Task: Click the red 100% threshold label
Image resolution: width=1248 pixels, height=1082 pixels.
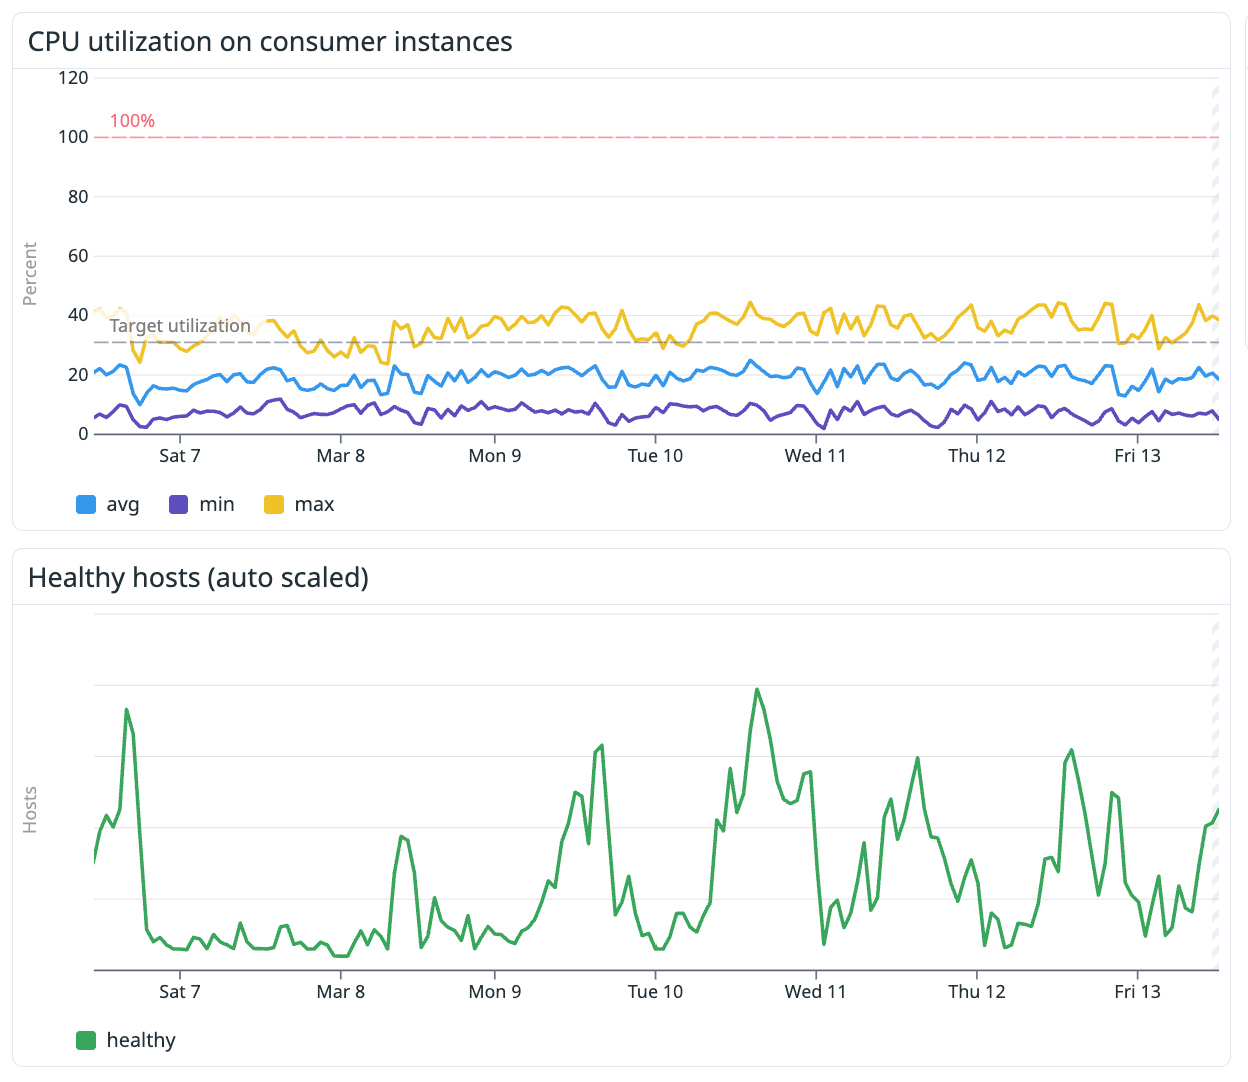Action: point(132,121)
